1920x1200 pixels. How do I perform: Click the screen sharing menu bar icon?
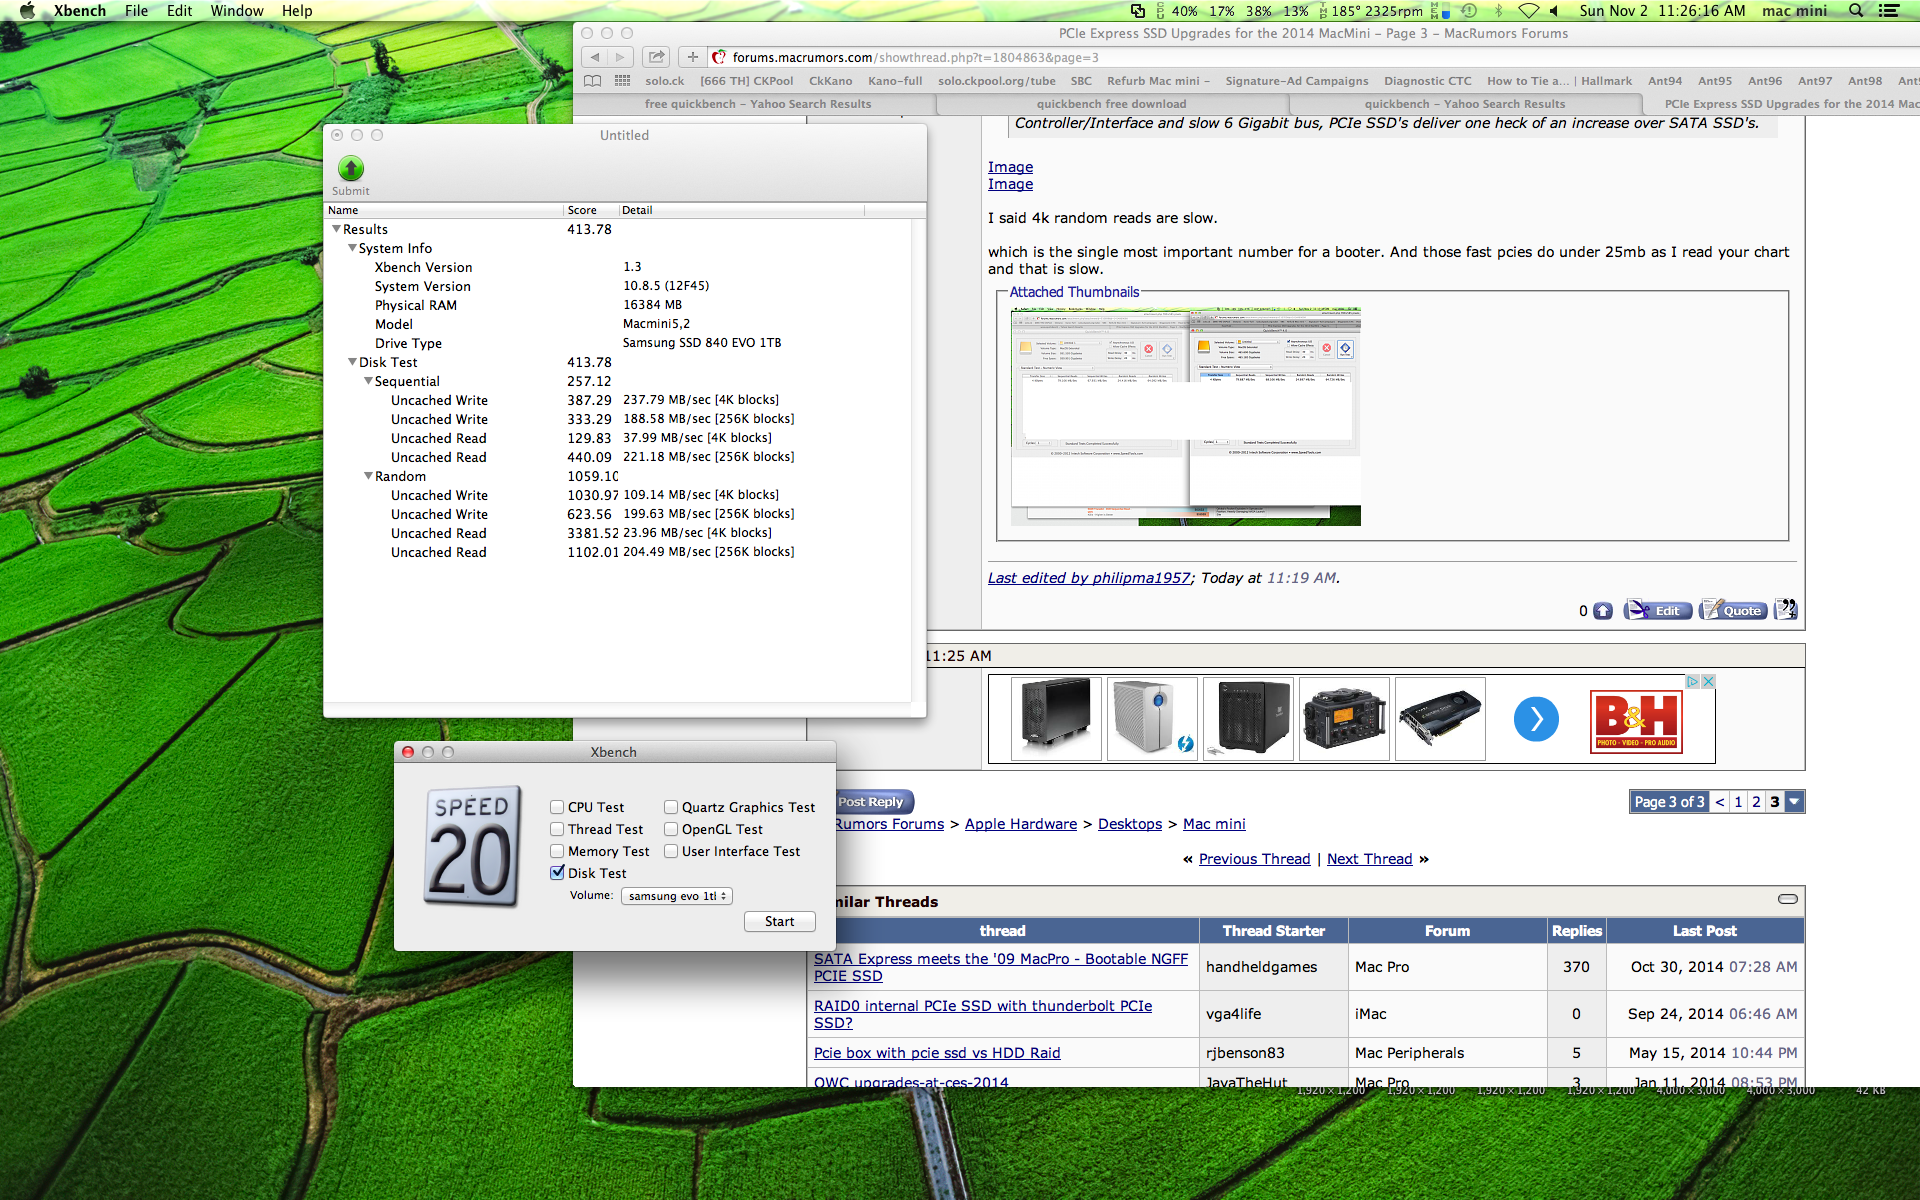tap(1138, 11)
